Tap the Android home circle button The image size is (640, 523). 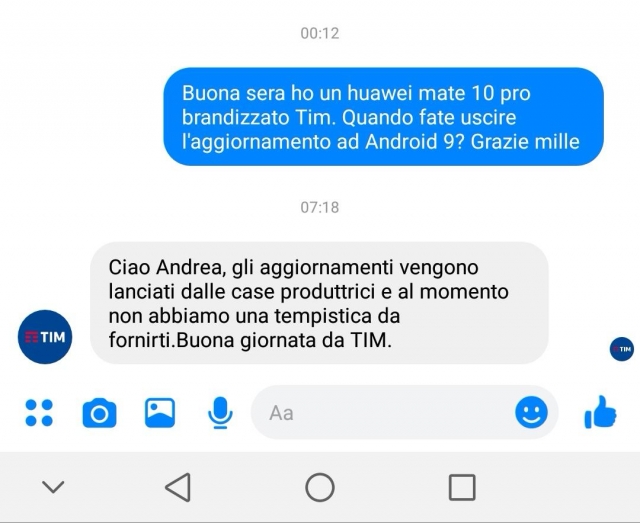coord(320,487)
